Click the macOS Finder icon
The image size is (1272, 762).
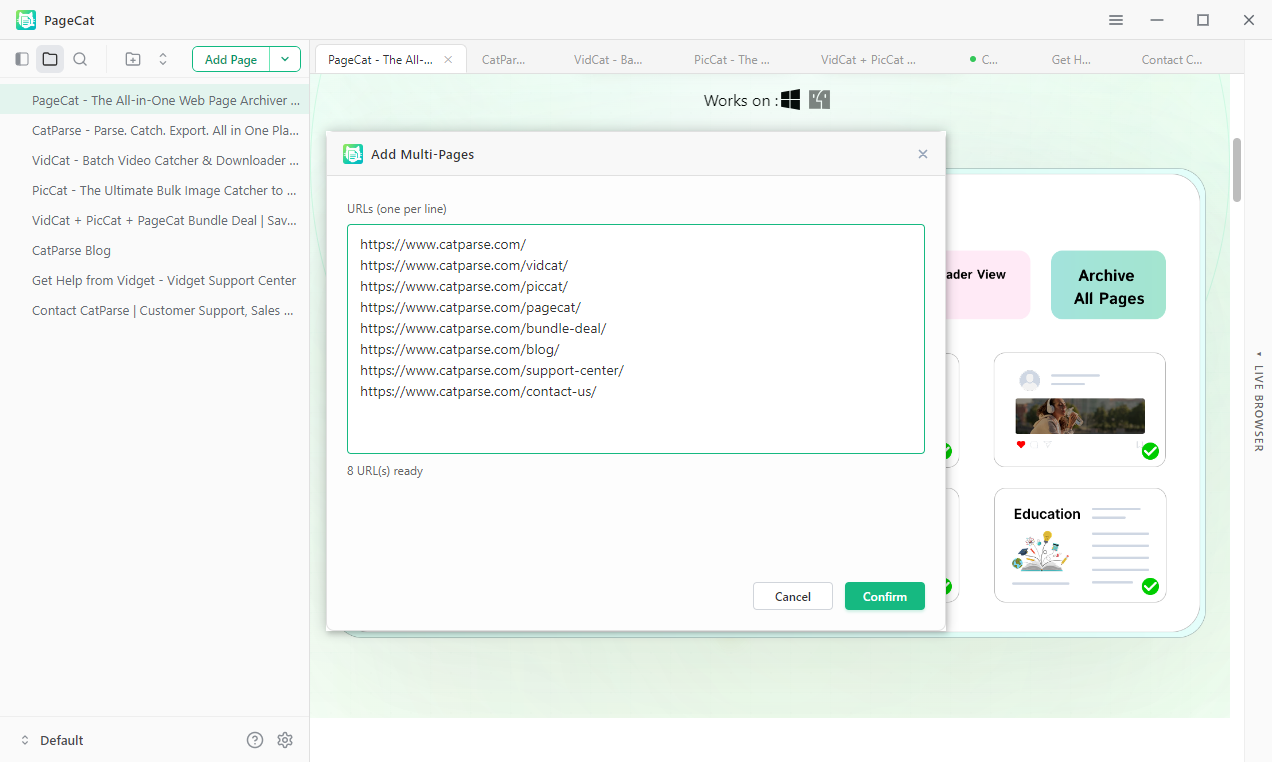pos(820,100)
